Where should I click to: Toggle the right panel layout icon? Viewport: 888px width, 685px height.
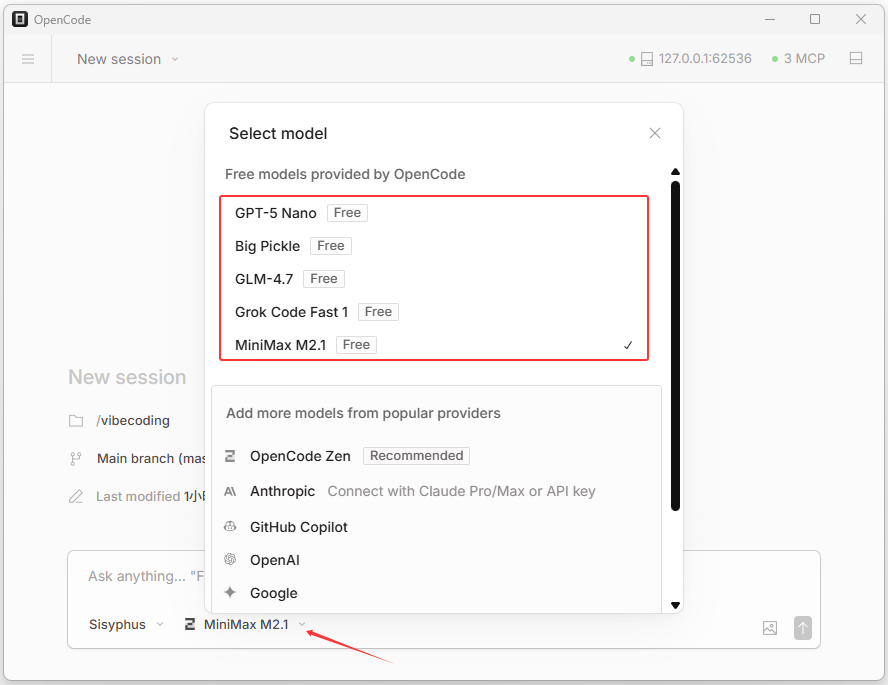click(x=856, y=59)
